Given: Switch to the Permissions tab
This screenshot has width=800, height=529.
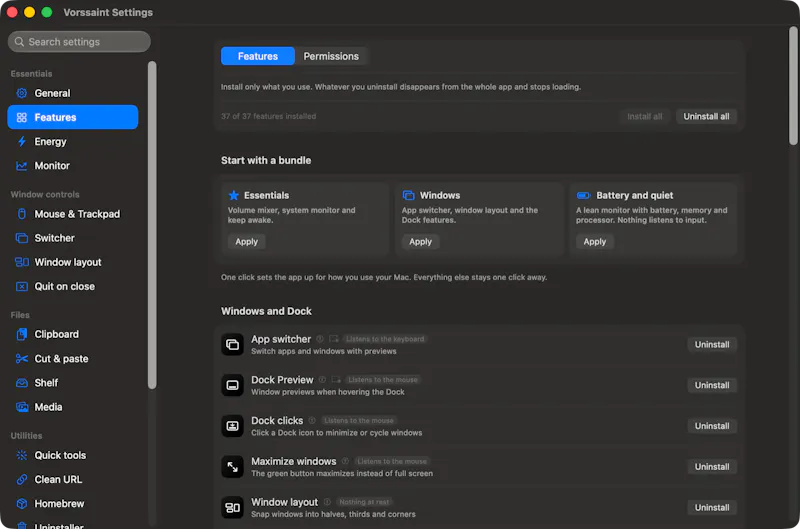Looking at the screenshot, I should 331,56.
